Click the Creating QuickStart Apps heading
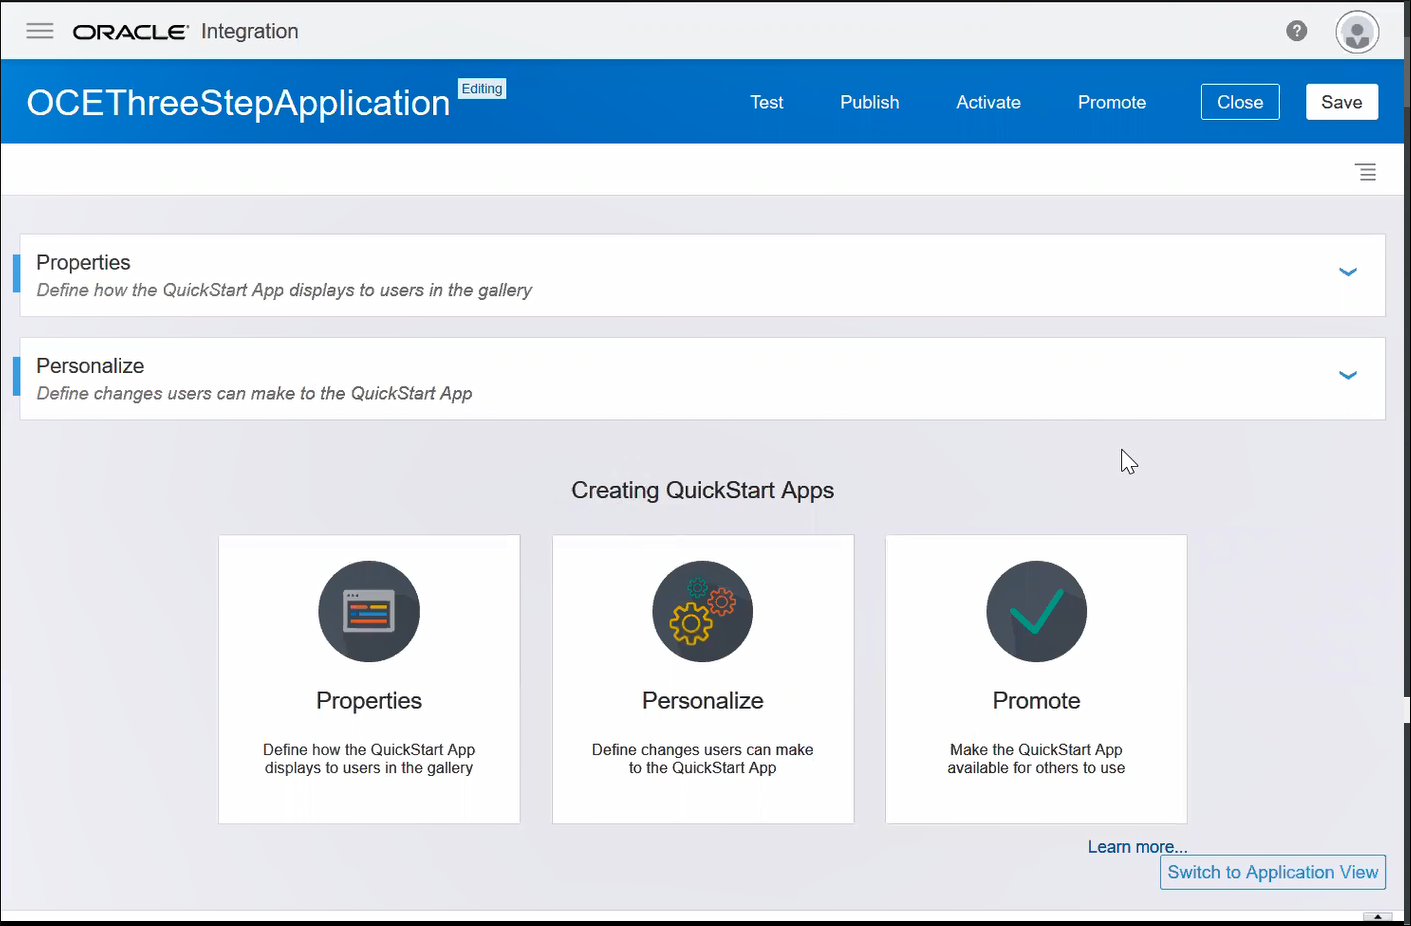The image size is (1411, 926). (x=703, y=490)
